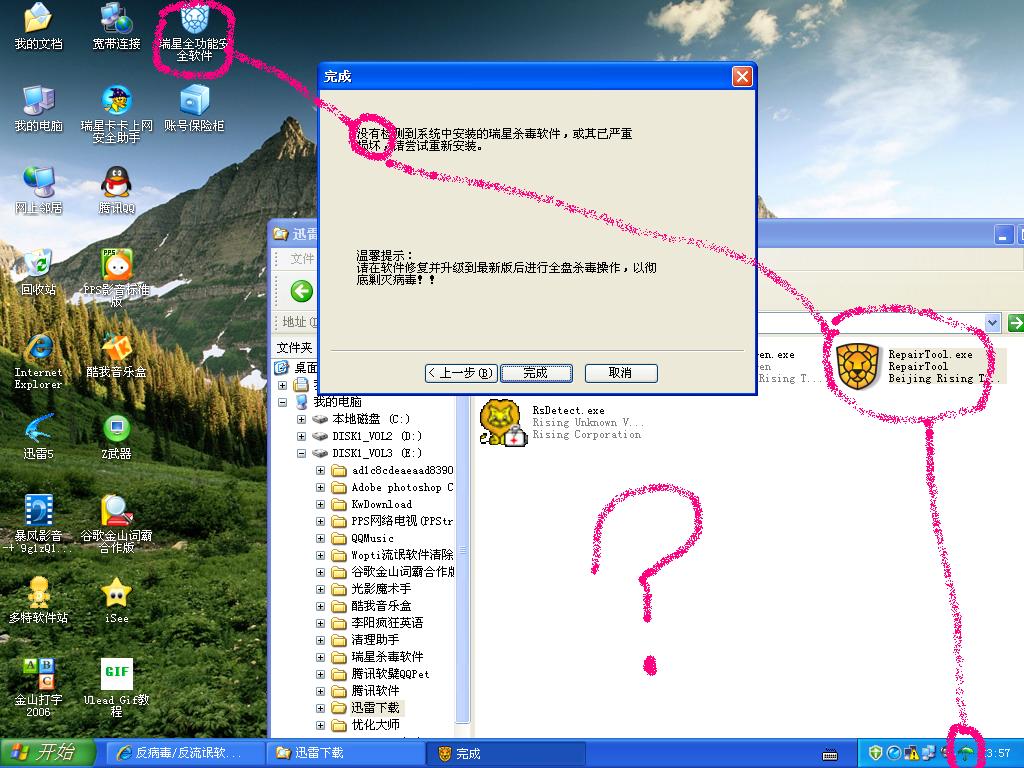Viewport: 1024px width, 768px height.
Task: Open the 暴风影音 desktop shortcut
Action: pyautogui.click(x=39, y=524)
